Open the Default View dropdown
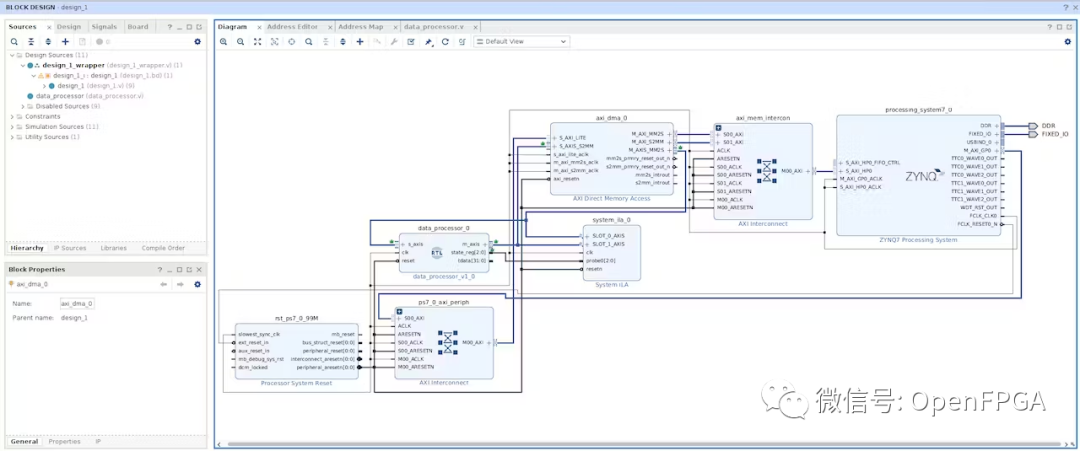The width and height of the screenshot is (1080, 451). (521, 42)
